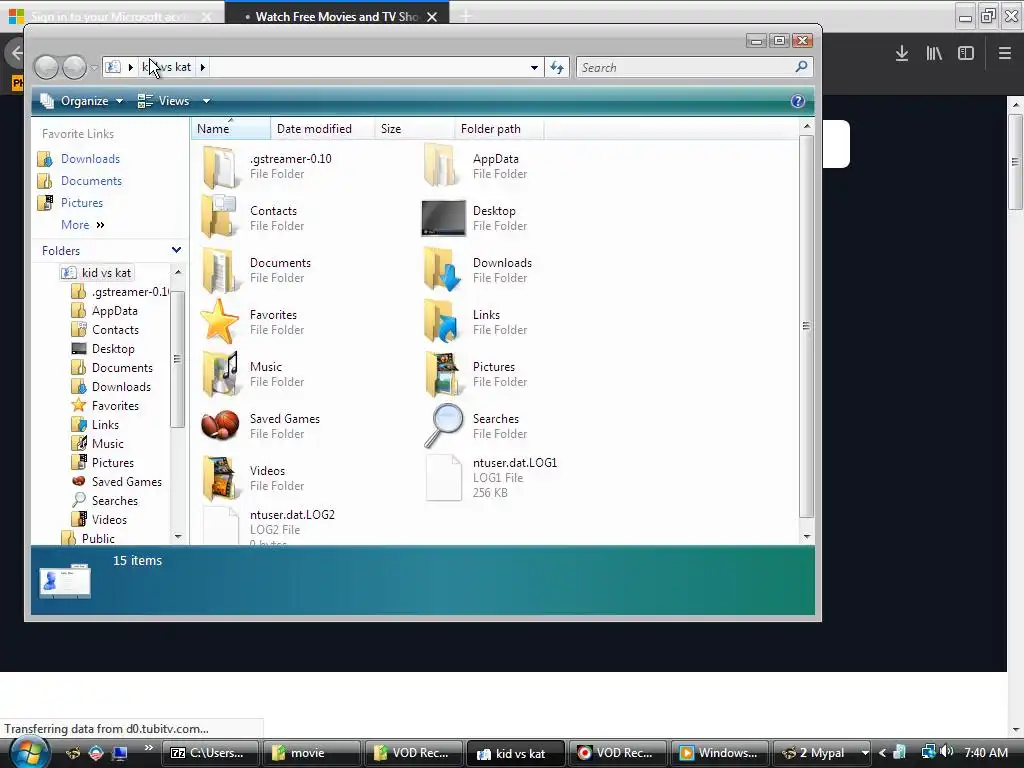Expand More favorite links chevron

101,225
